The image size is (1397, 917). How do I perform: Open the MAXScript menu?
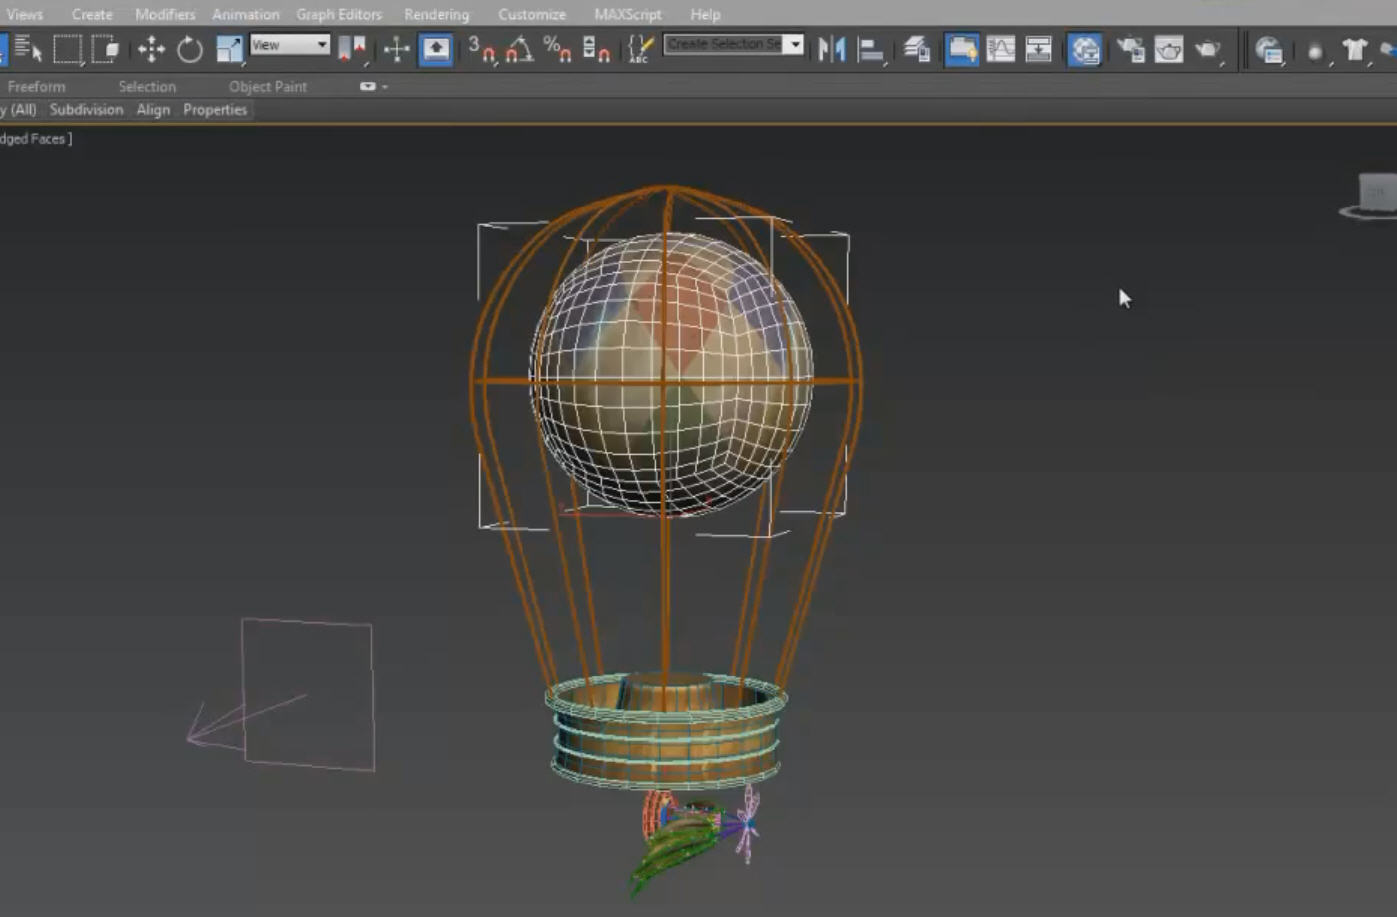click(x=628, y=14)
